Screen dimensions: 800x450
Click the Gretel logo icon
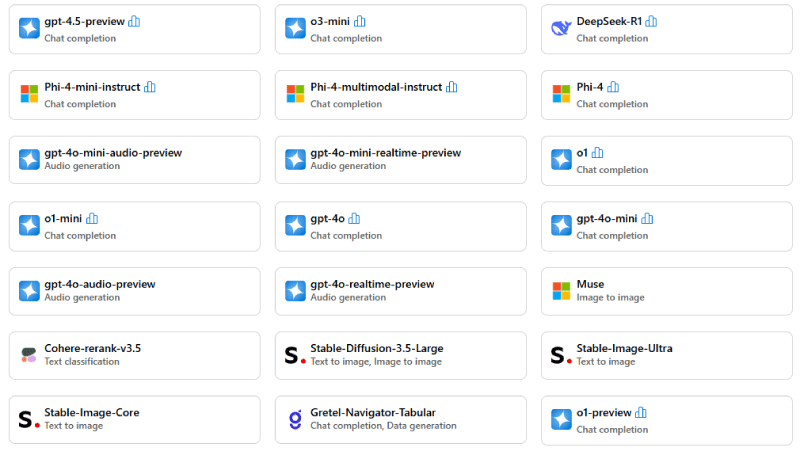(x=295, y=419)
